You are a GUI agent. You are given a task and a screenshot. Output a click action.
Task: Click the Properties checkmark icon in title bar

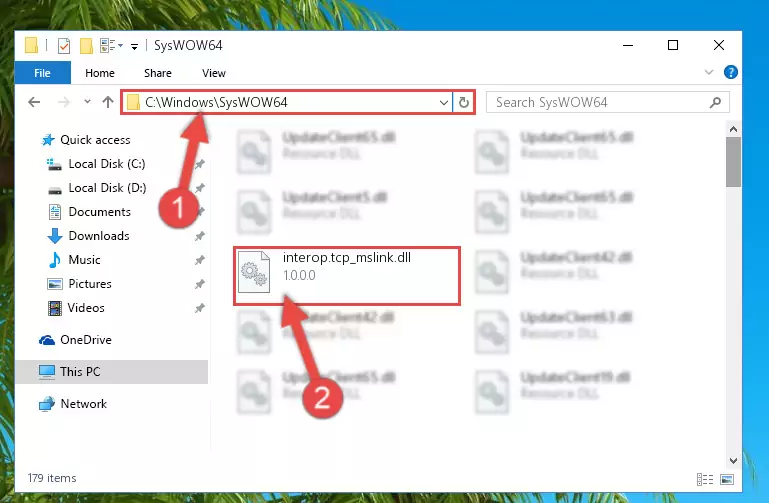point(64,46)
